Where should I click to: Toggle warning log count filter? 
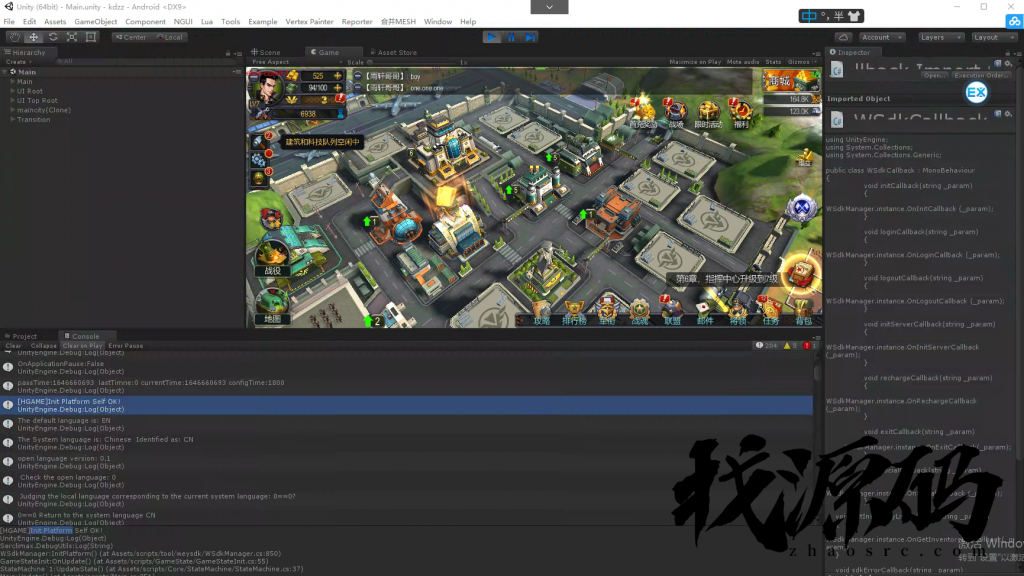[790, 345]
